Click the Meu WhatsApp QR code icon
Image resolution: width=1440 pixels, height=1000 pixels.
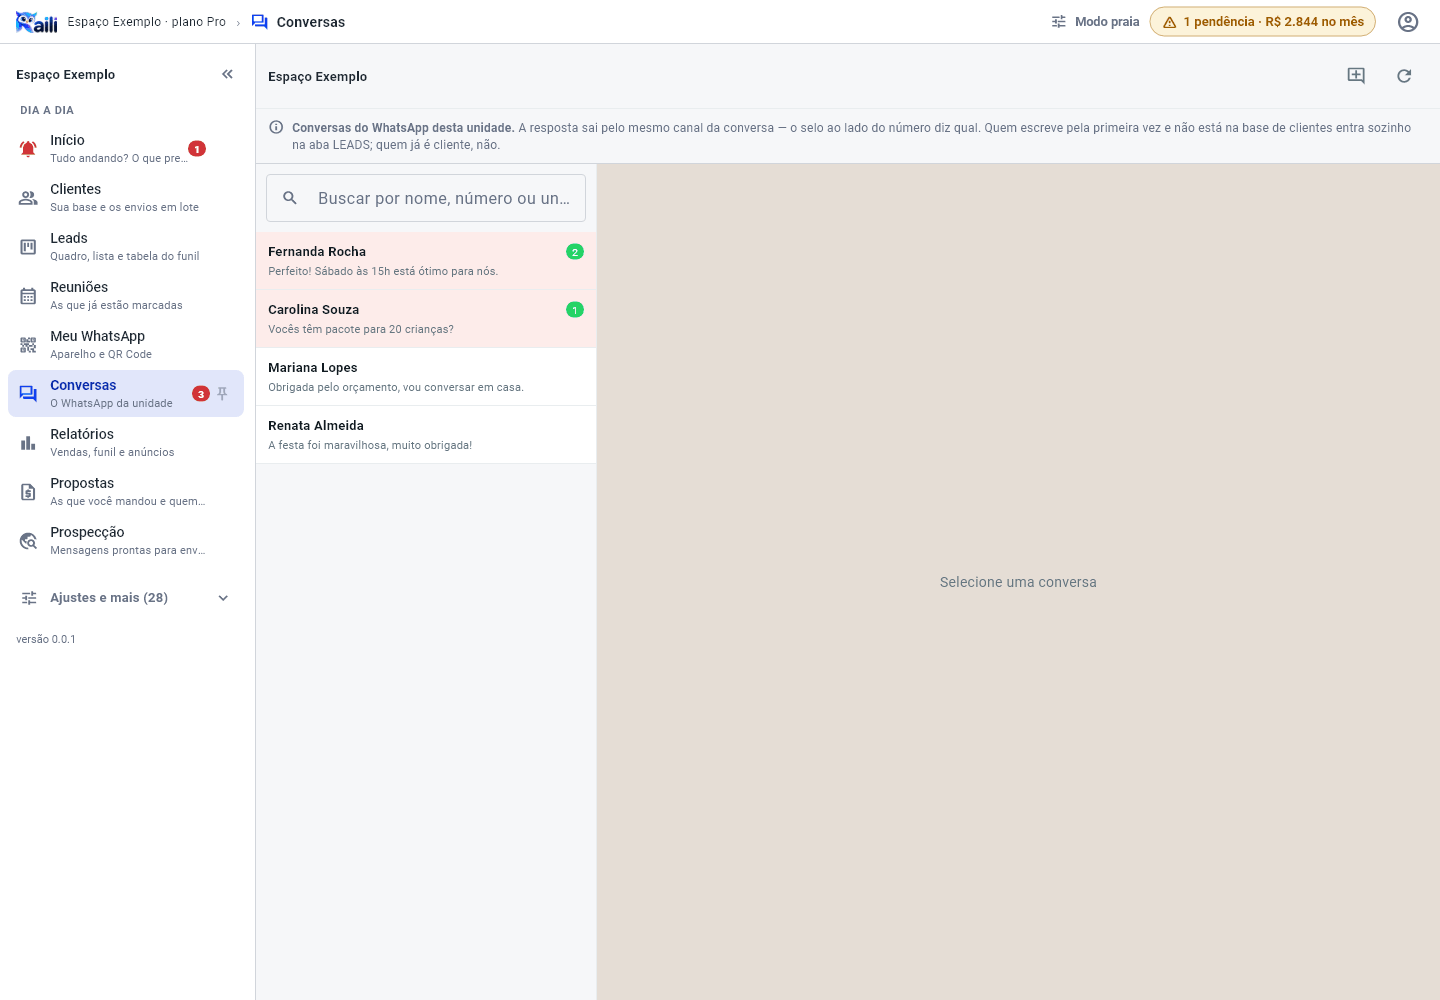(28, 345)
